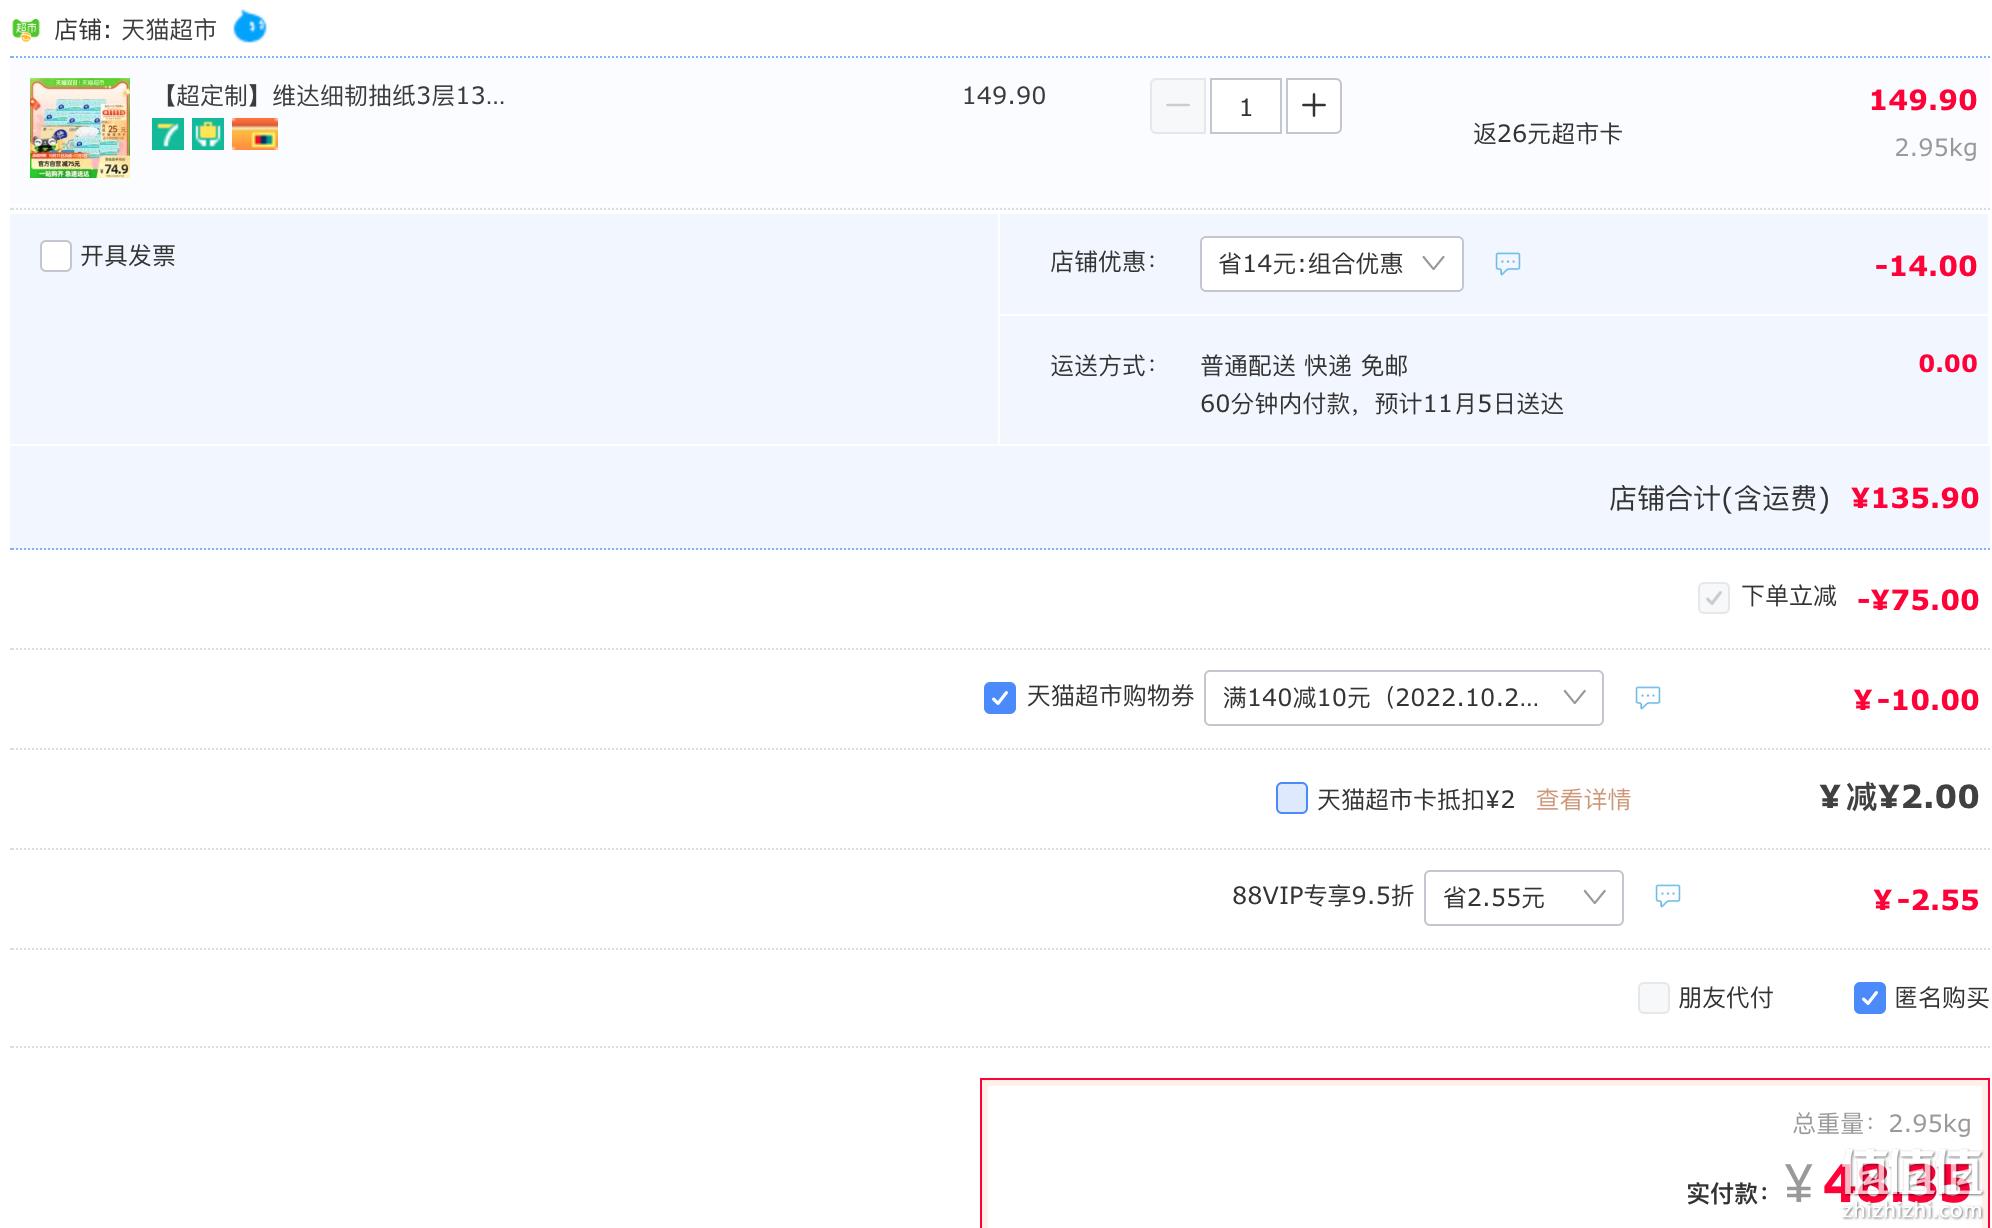
Task: Click the 普通配送 快递 免邮 shipping text
Action: pyautogui.click(x=1304, y=366)
